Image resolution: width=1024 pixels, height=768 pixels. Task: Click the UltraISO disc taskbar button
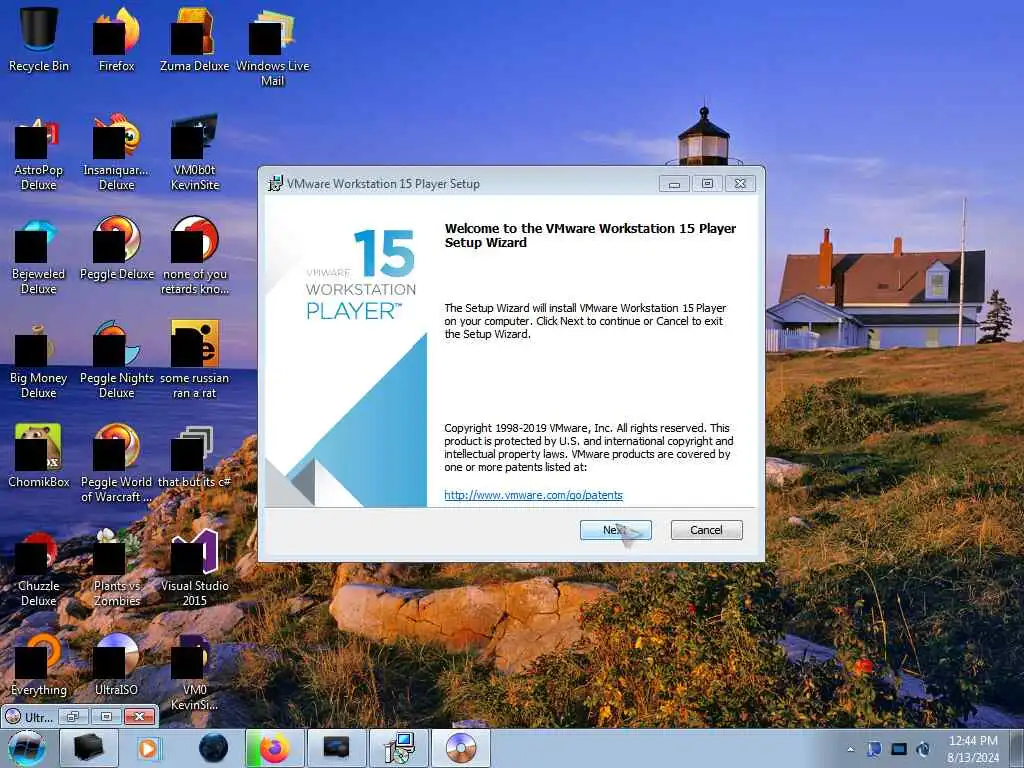pyautogui.click(x=461, y=748)
